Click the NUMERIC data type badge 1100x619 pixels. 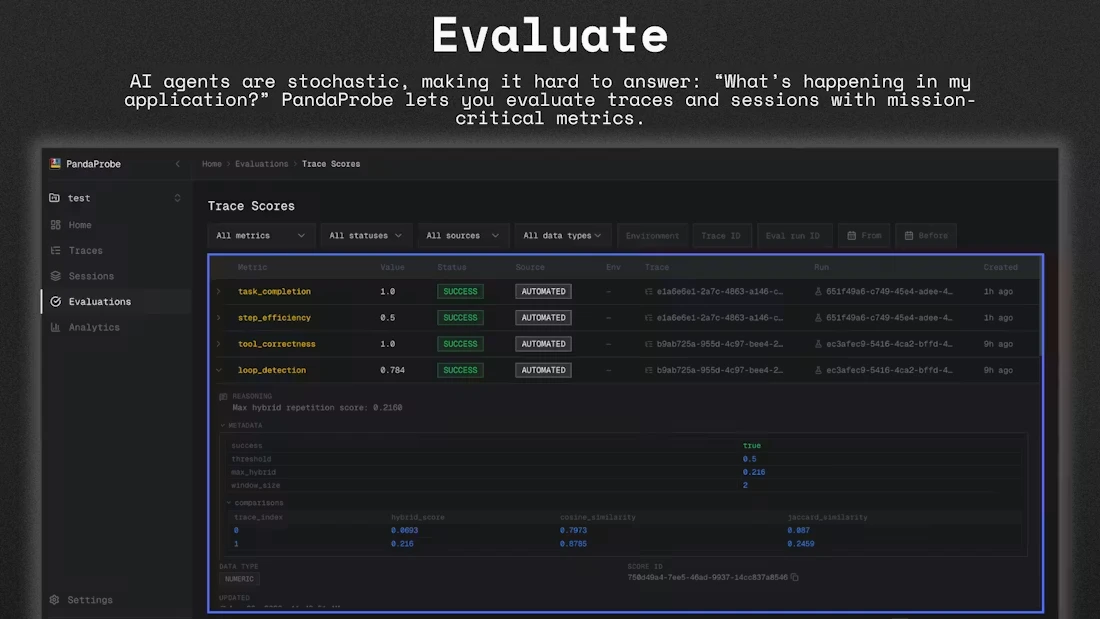(239, 579)
